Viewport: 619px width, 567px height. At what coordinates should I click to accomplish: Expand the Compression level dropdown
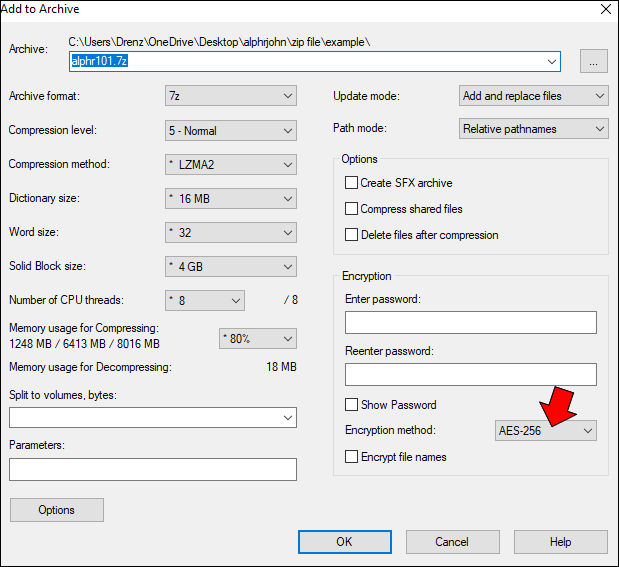tap(231, 131)
